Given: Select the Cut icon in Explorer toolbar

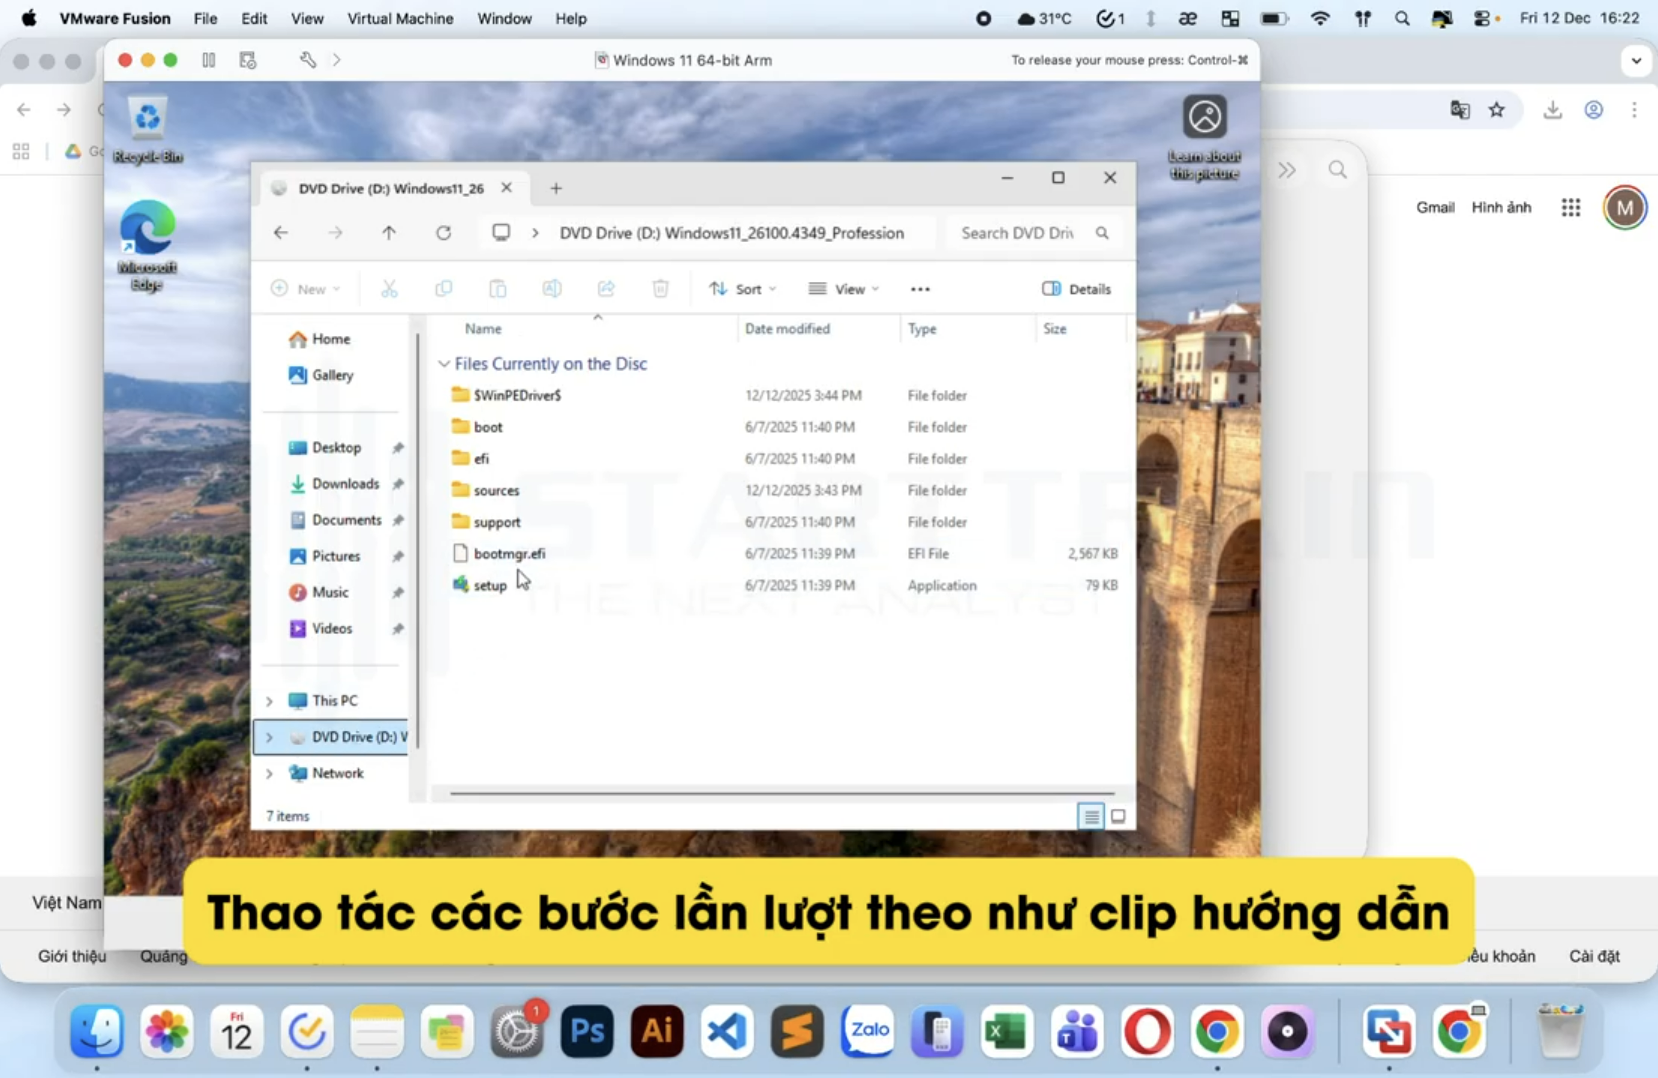Looking at the screenshot, I should 389,288.
